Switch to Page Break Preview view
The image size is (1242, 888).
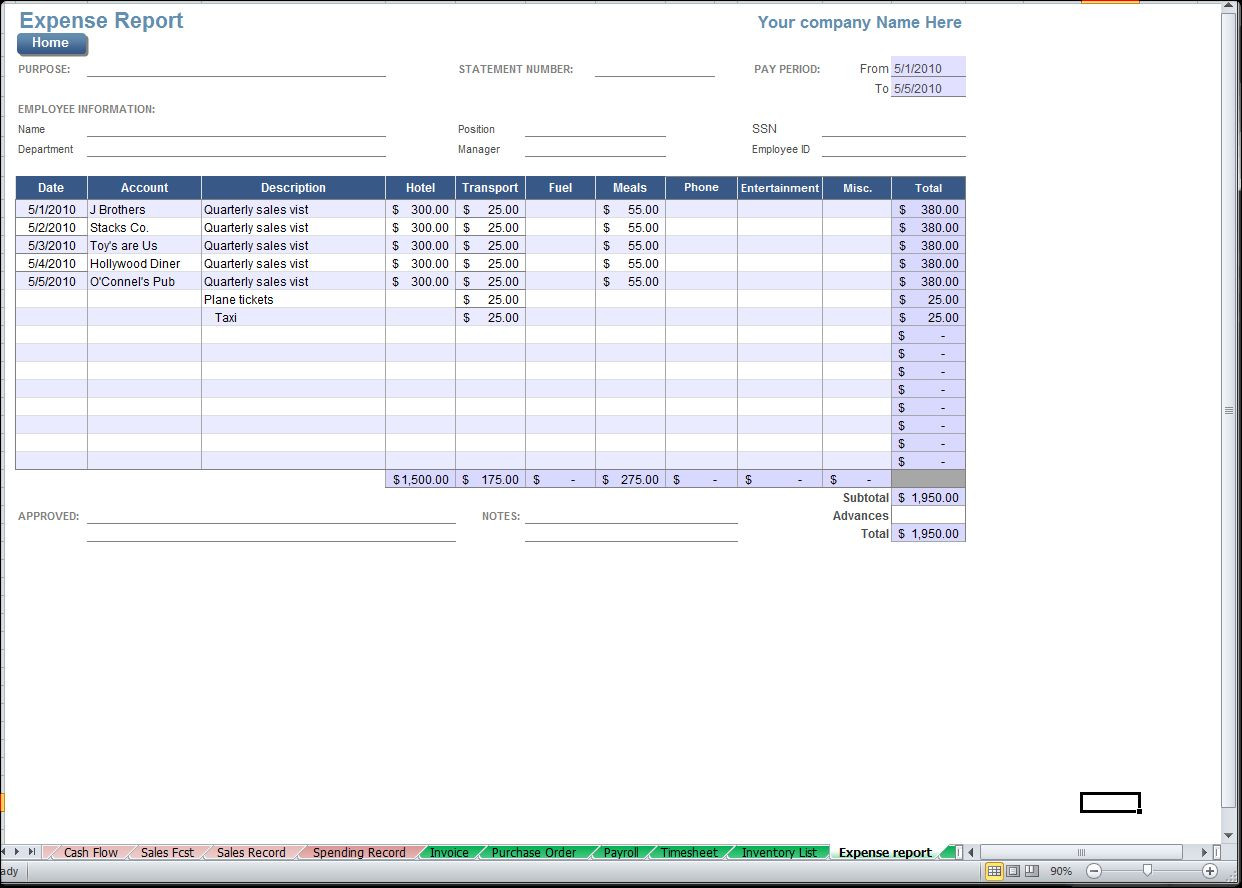pyautogui.click(x=1032, y=871)
